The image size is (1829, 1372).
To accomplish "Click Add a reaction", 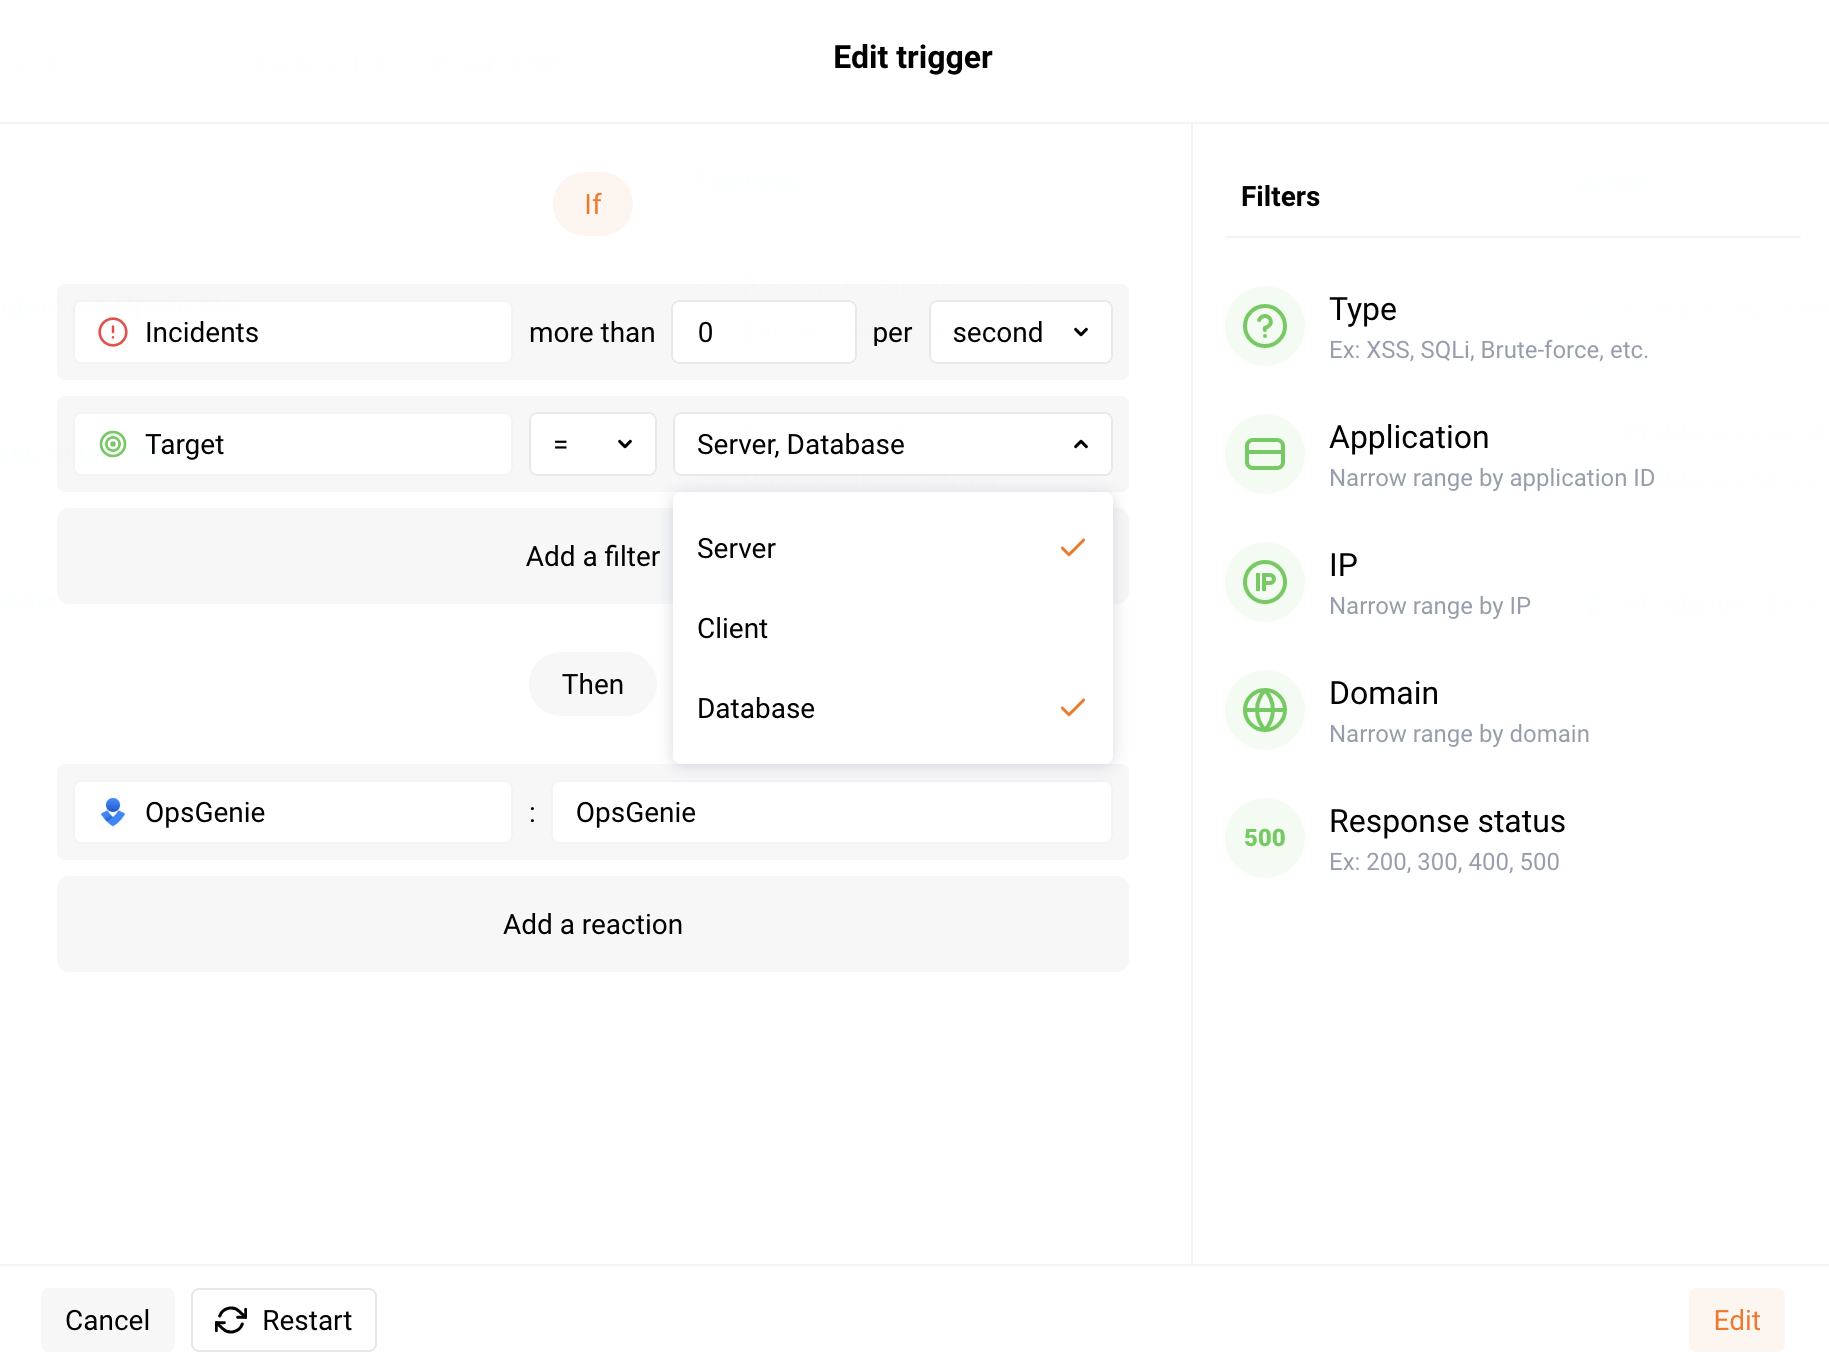I will tap(592, 924).
